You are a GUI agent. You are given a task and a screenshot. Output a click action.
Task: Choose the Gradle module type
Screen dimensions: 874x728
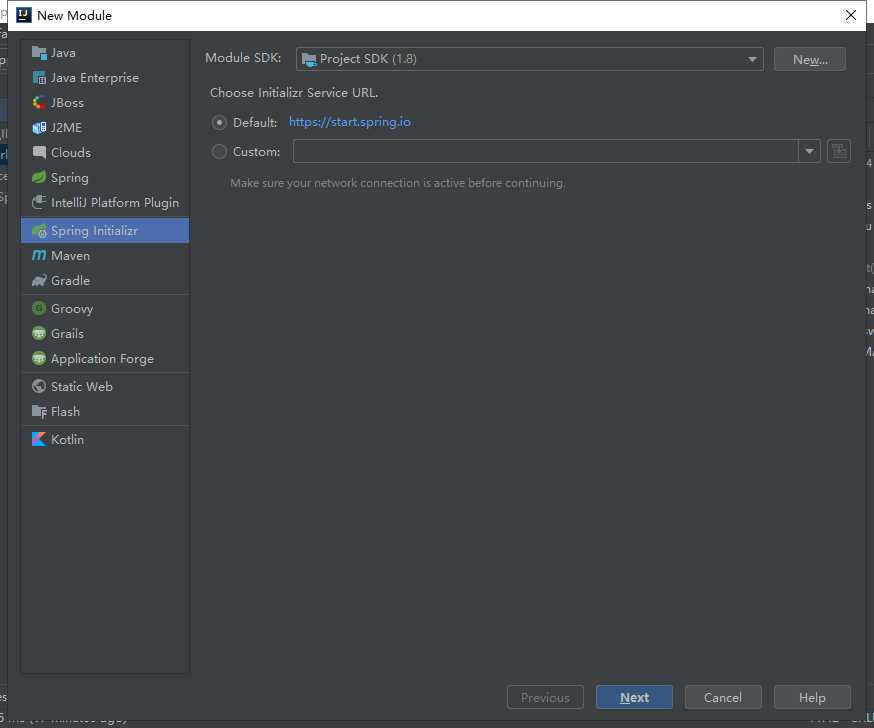tap(105, 280)
